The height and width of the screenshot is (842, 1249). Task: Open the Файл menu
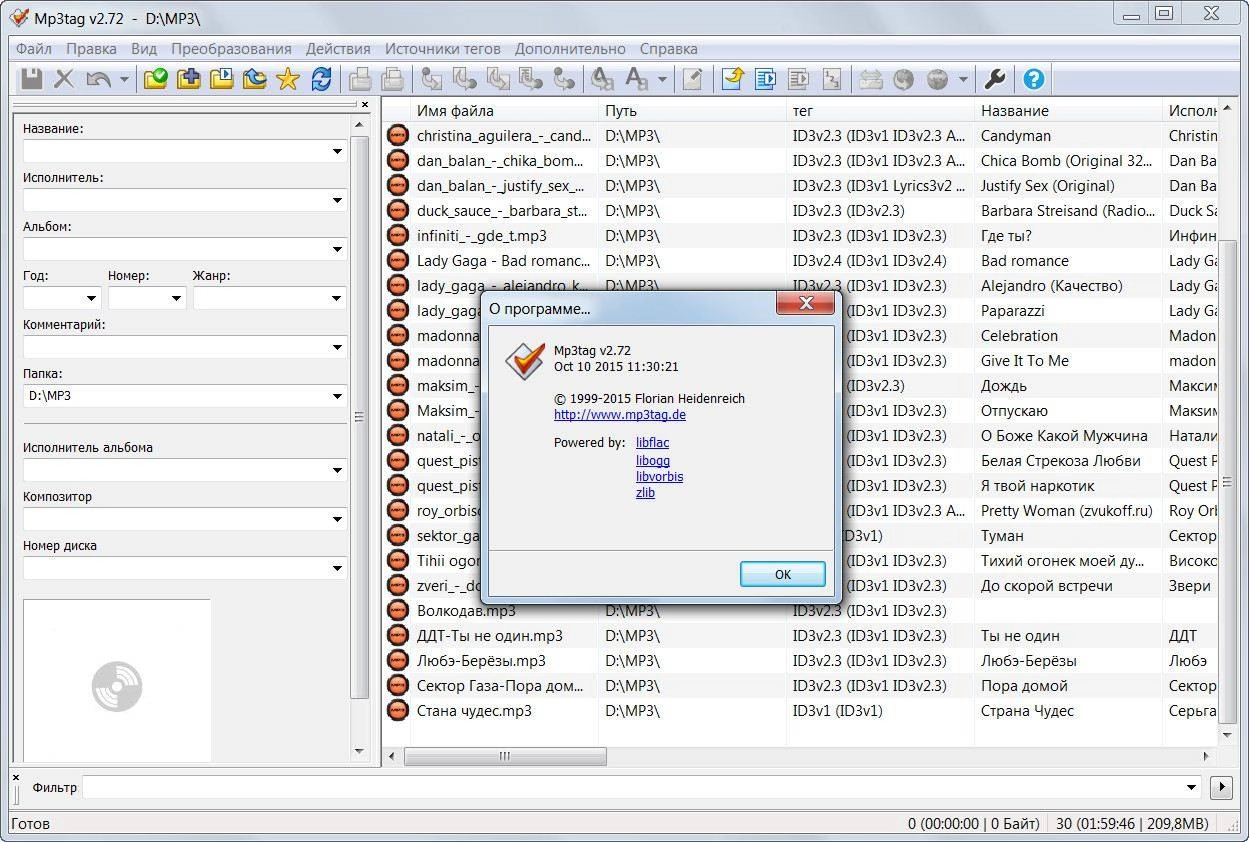34,48
